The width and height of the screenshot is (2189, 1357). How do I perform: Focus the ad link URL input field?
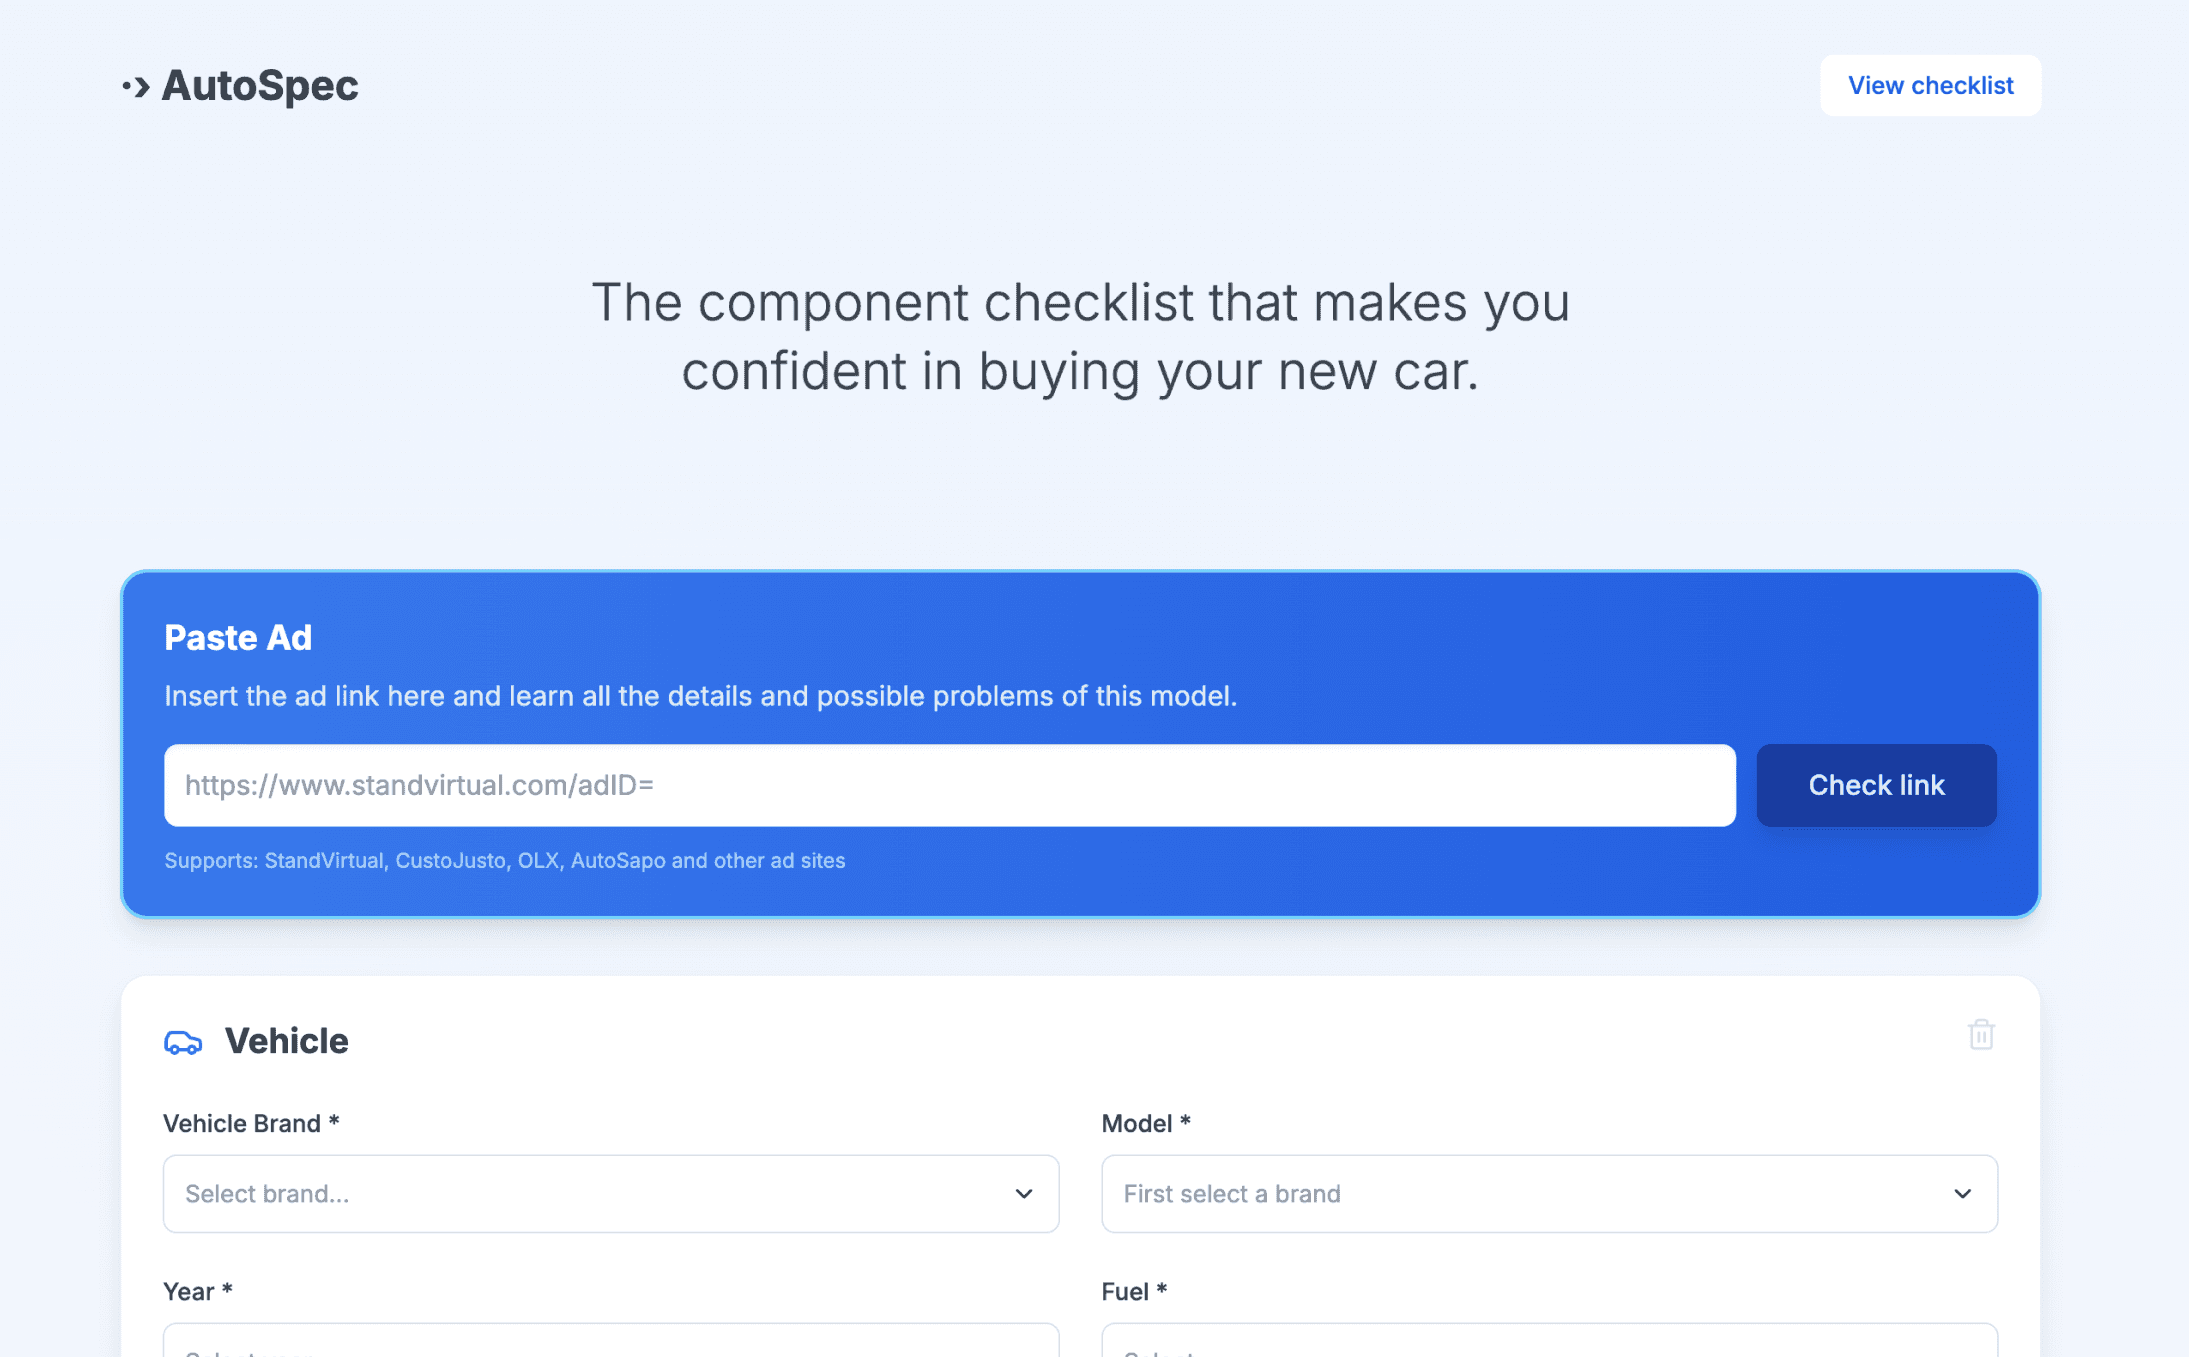point(949,785)
